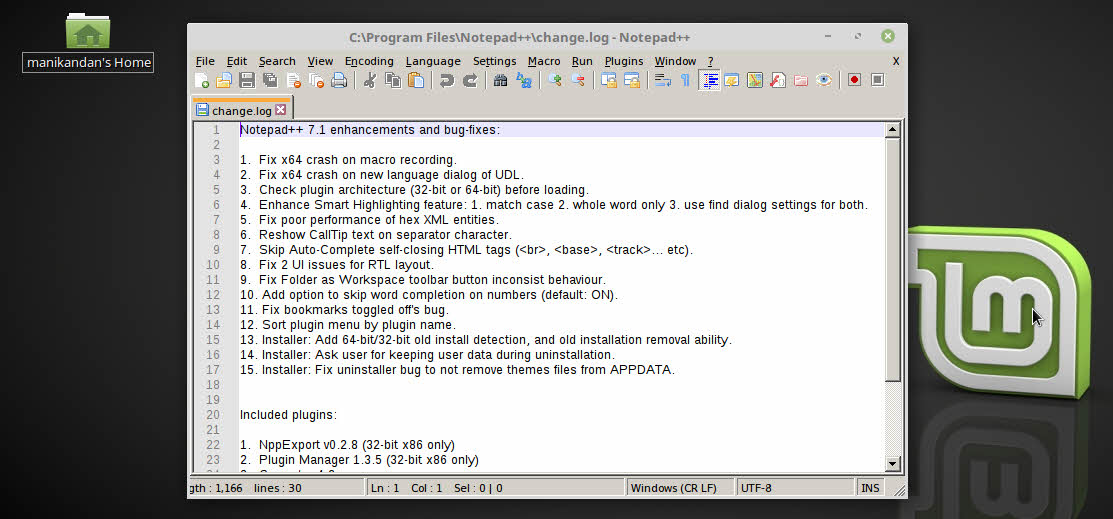The width and height of the screenshot is (1113, 519).
Task: Create a new document with the New toolbar icon
Action: [202, 80]
